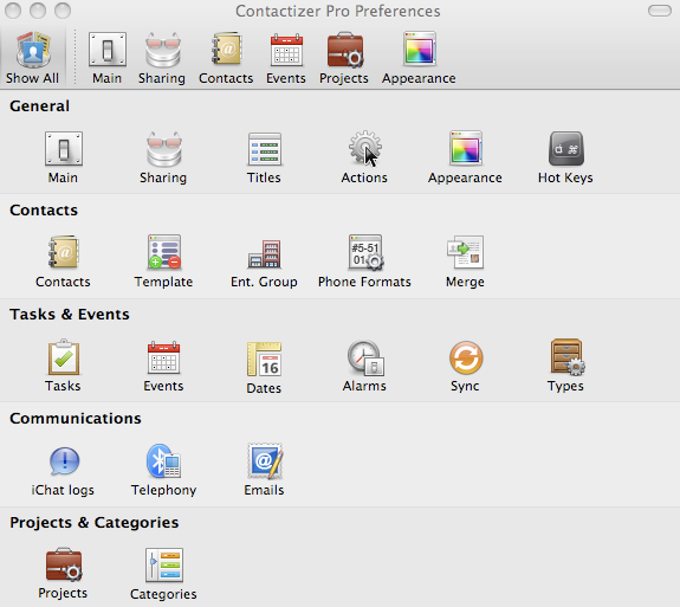Image resolution: width=680 pixels, height=607 pixels.
Task: Click the toolbar toggle pill button in title bar
Action: click(x=660, y=10)
